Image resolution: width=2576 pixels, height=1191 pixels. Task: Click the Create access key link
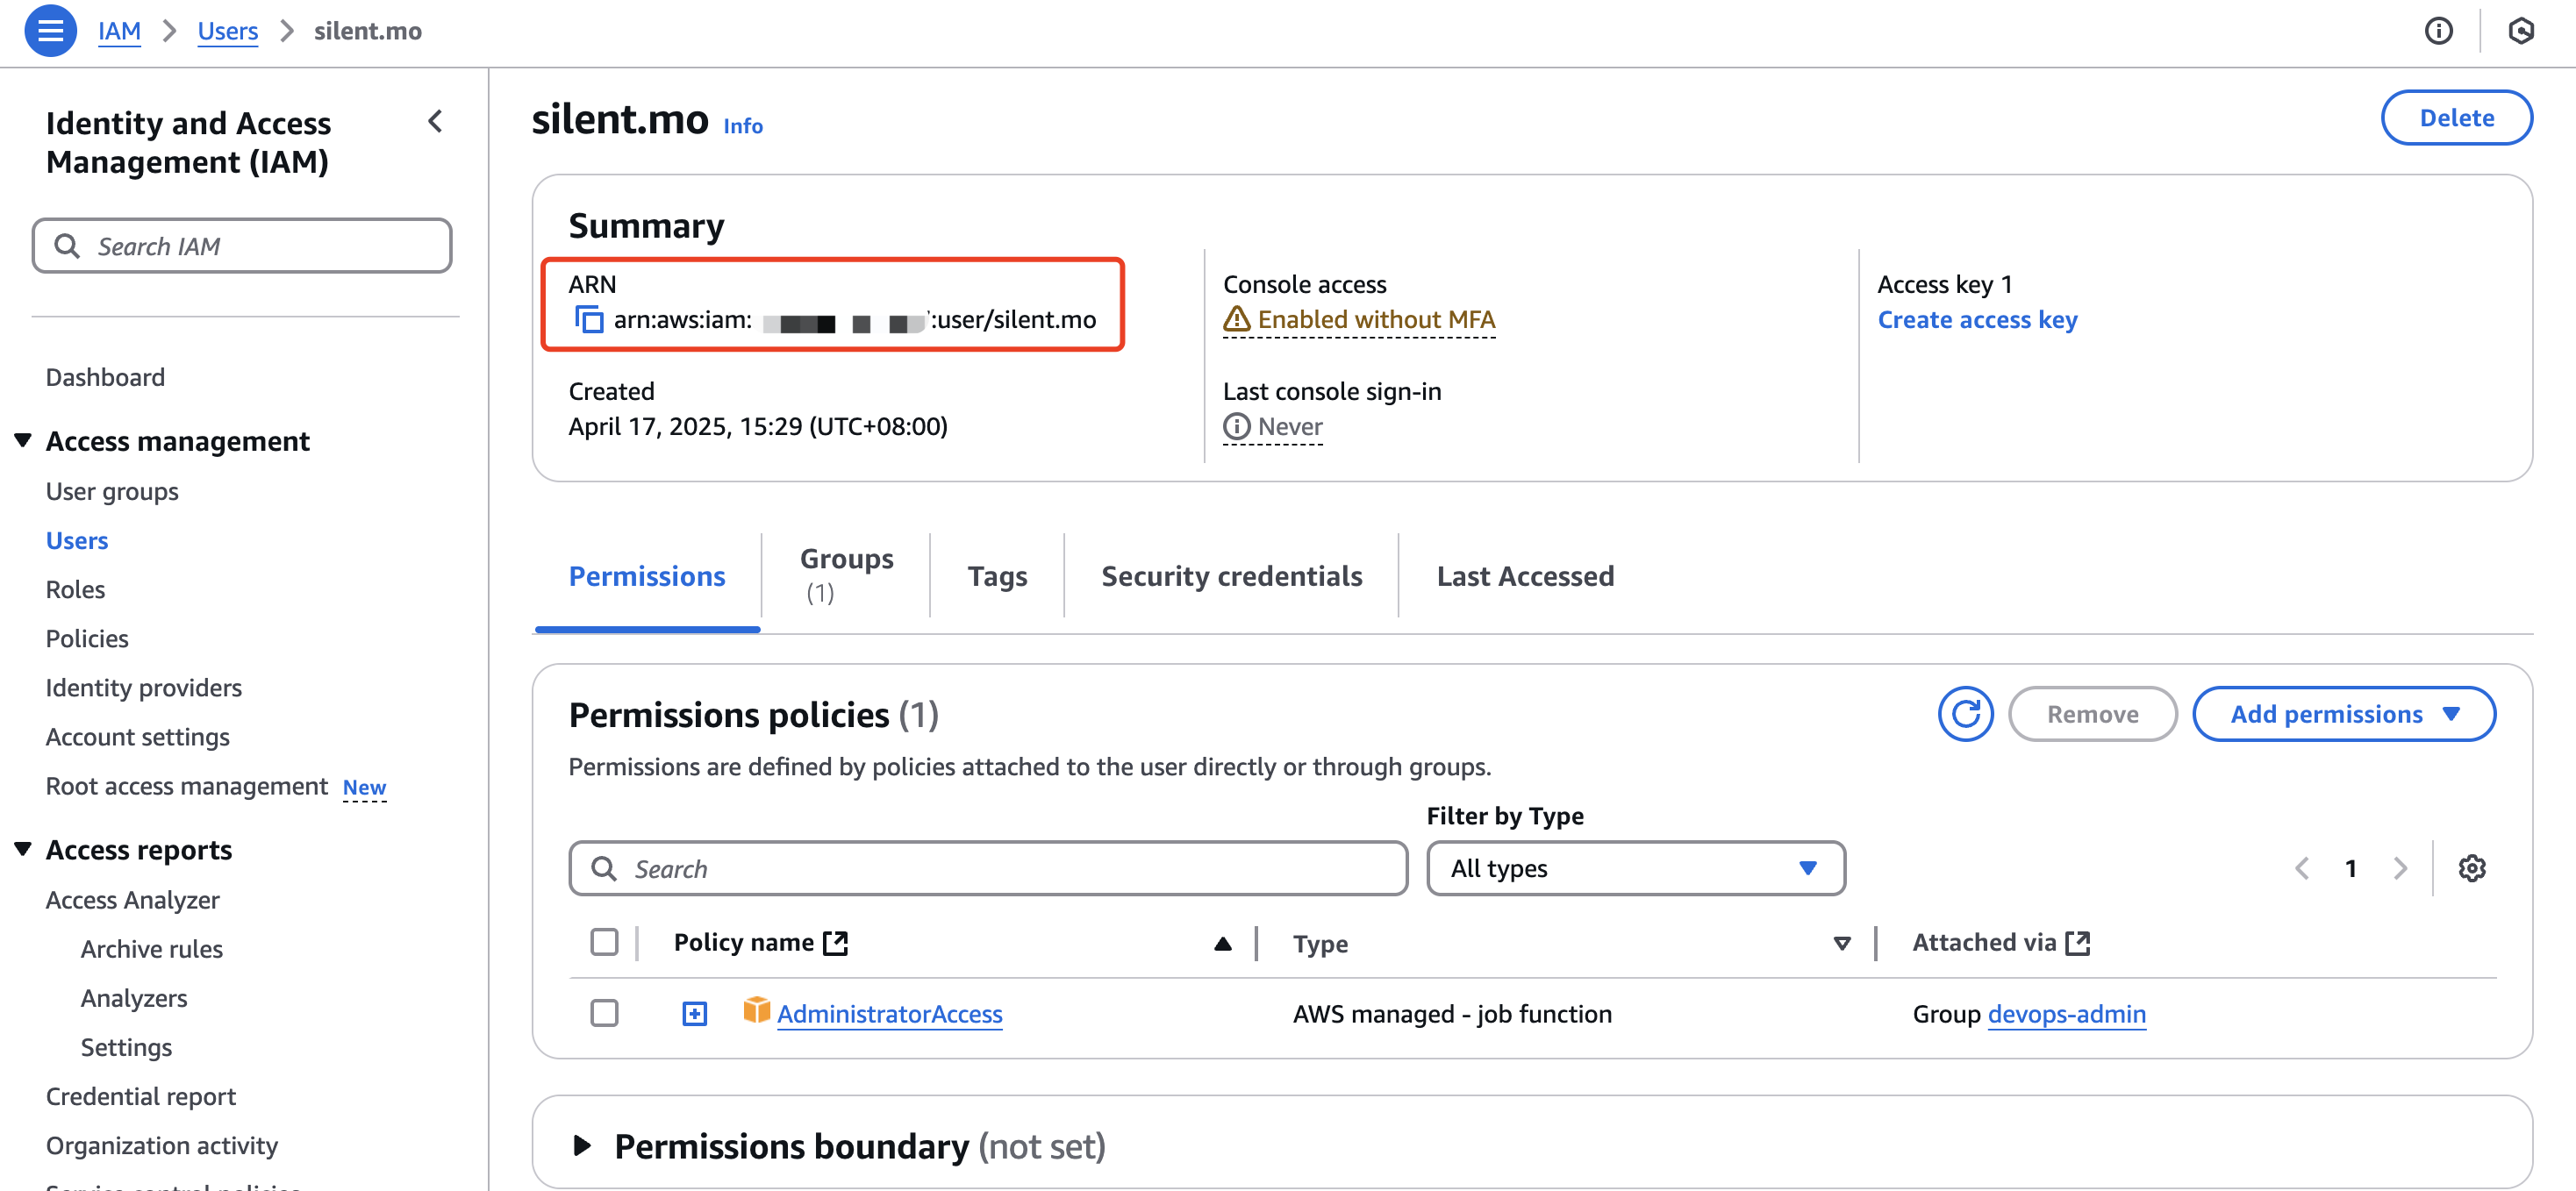1977,320
